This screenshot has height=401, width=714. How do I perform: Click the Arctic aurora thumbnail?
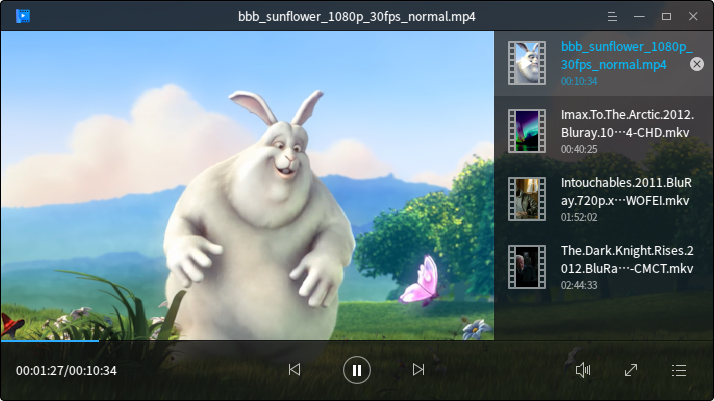pos(526,131)
